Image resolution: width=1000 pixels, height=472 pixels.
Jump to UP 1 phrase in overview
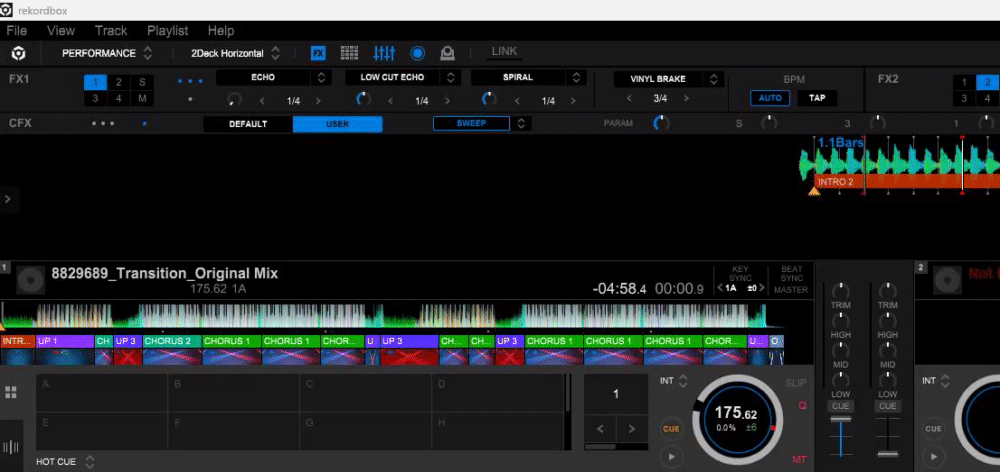tap(65, 341)
